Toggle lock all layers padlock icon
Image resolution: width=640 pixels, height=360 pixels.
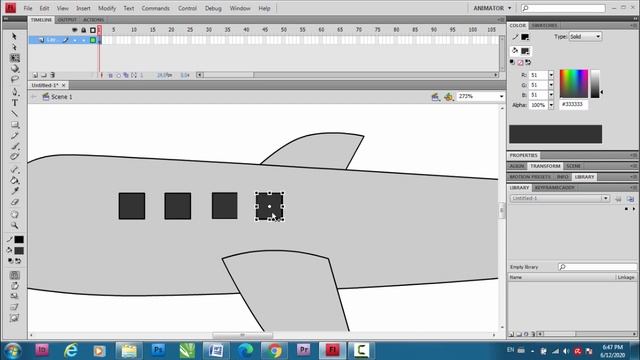click(x=84, y=30)
